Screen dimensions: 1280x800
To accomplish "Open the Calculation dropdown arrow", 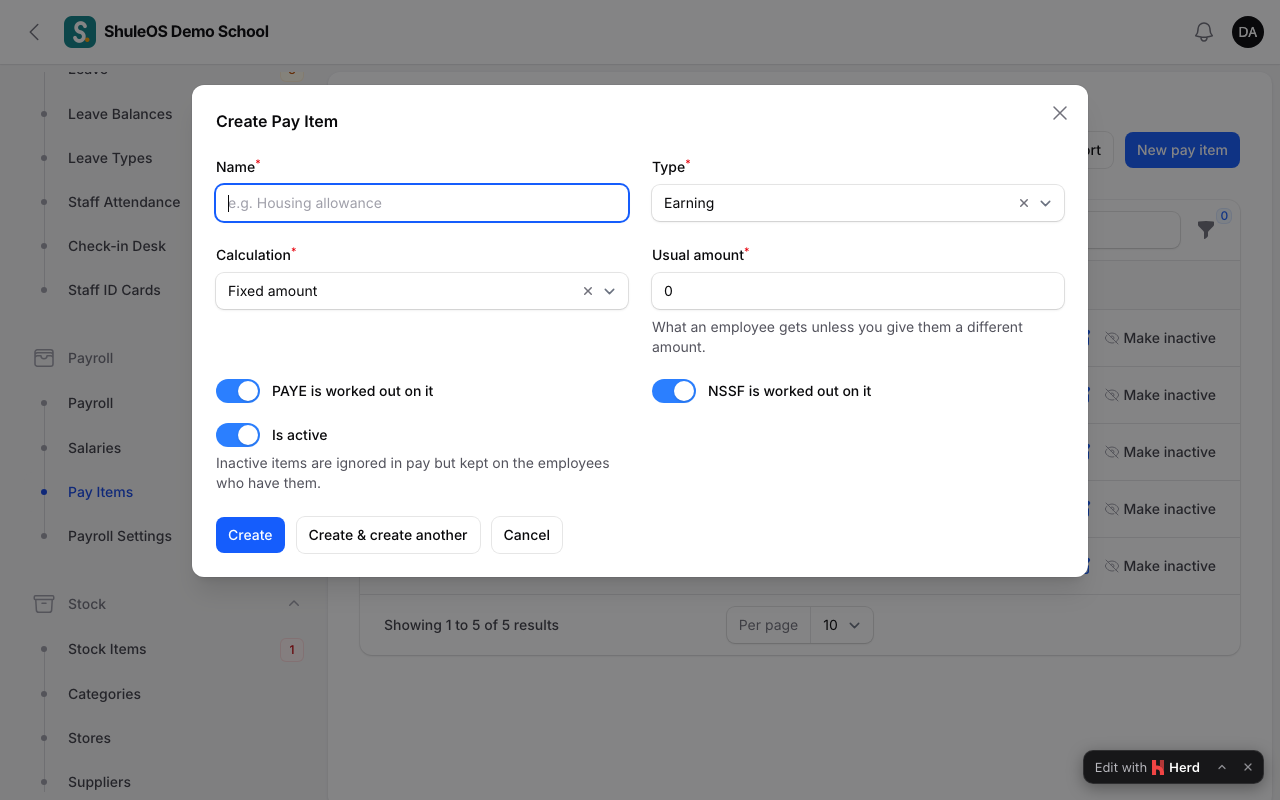I will coord(610,291).
